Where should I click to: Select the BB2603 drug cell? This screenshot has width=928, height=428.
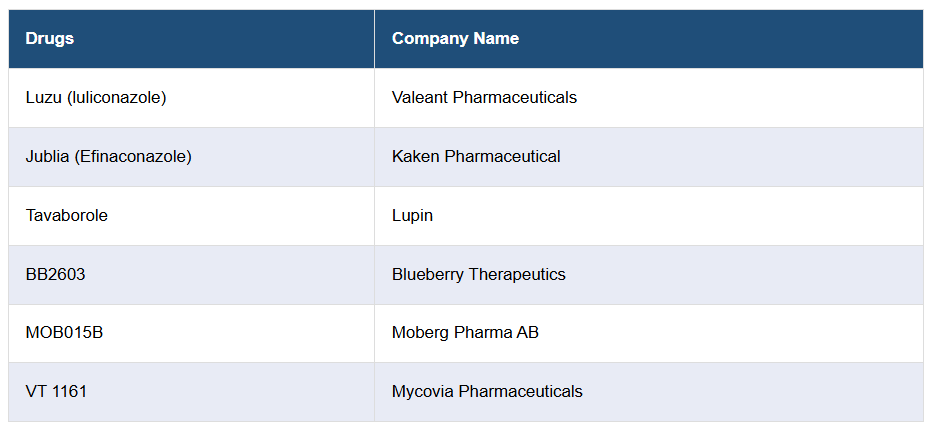tap(55, 275)
